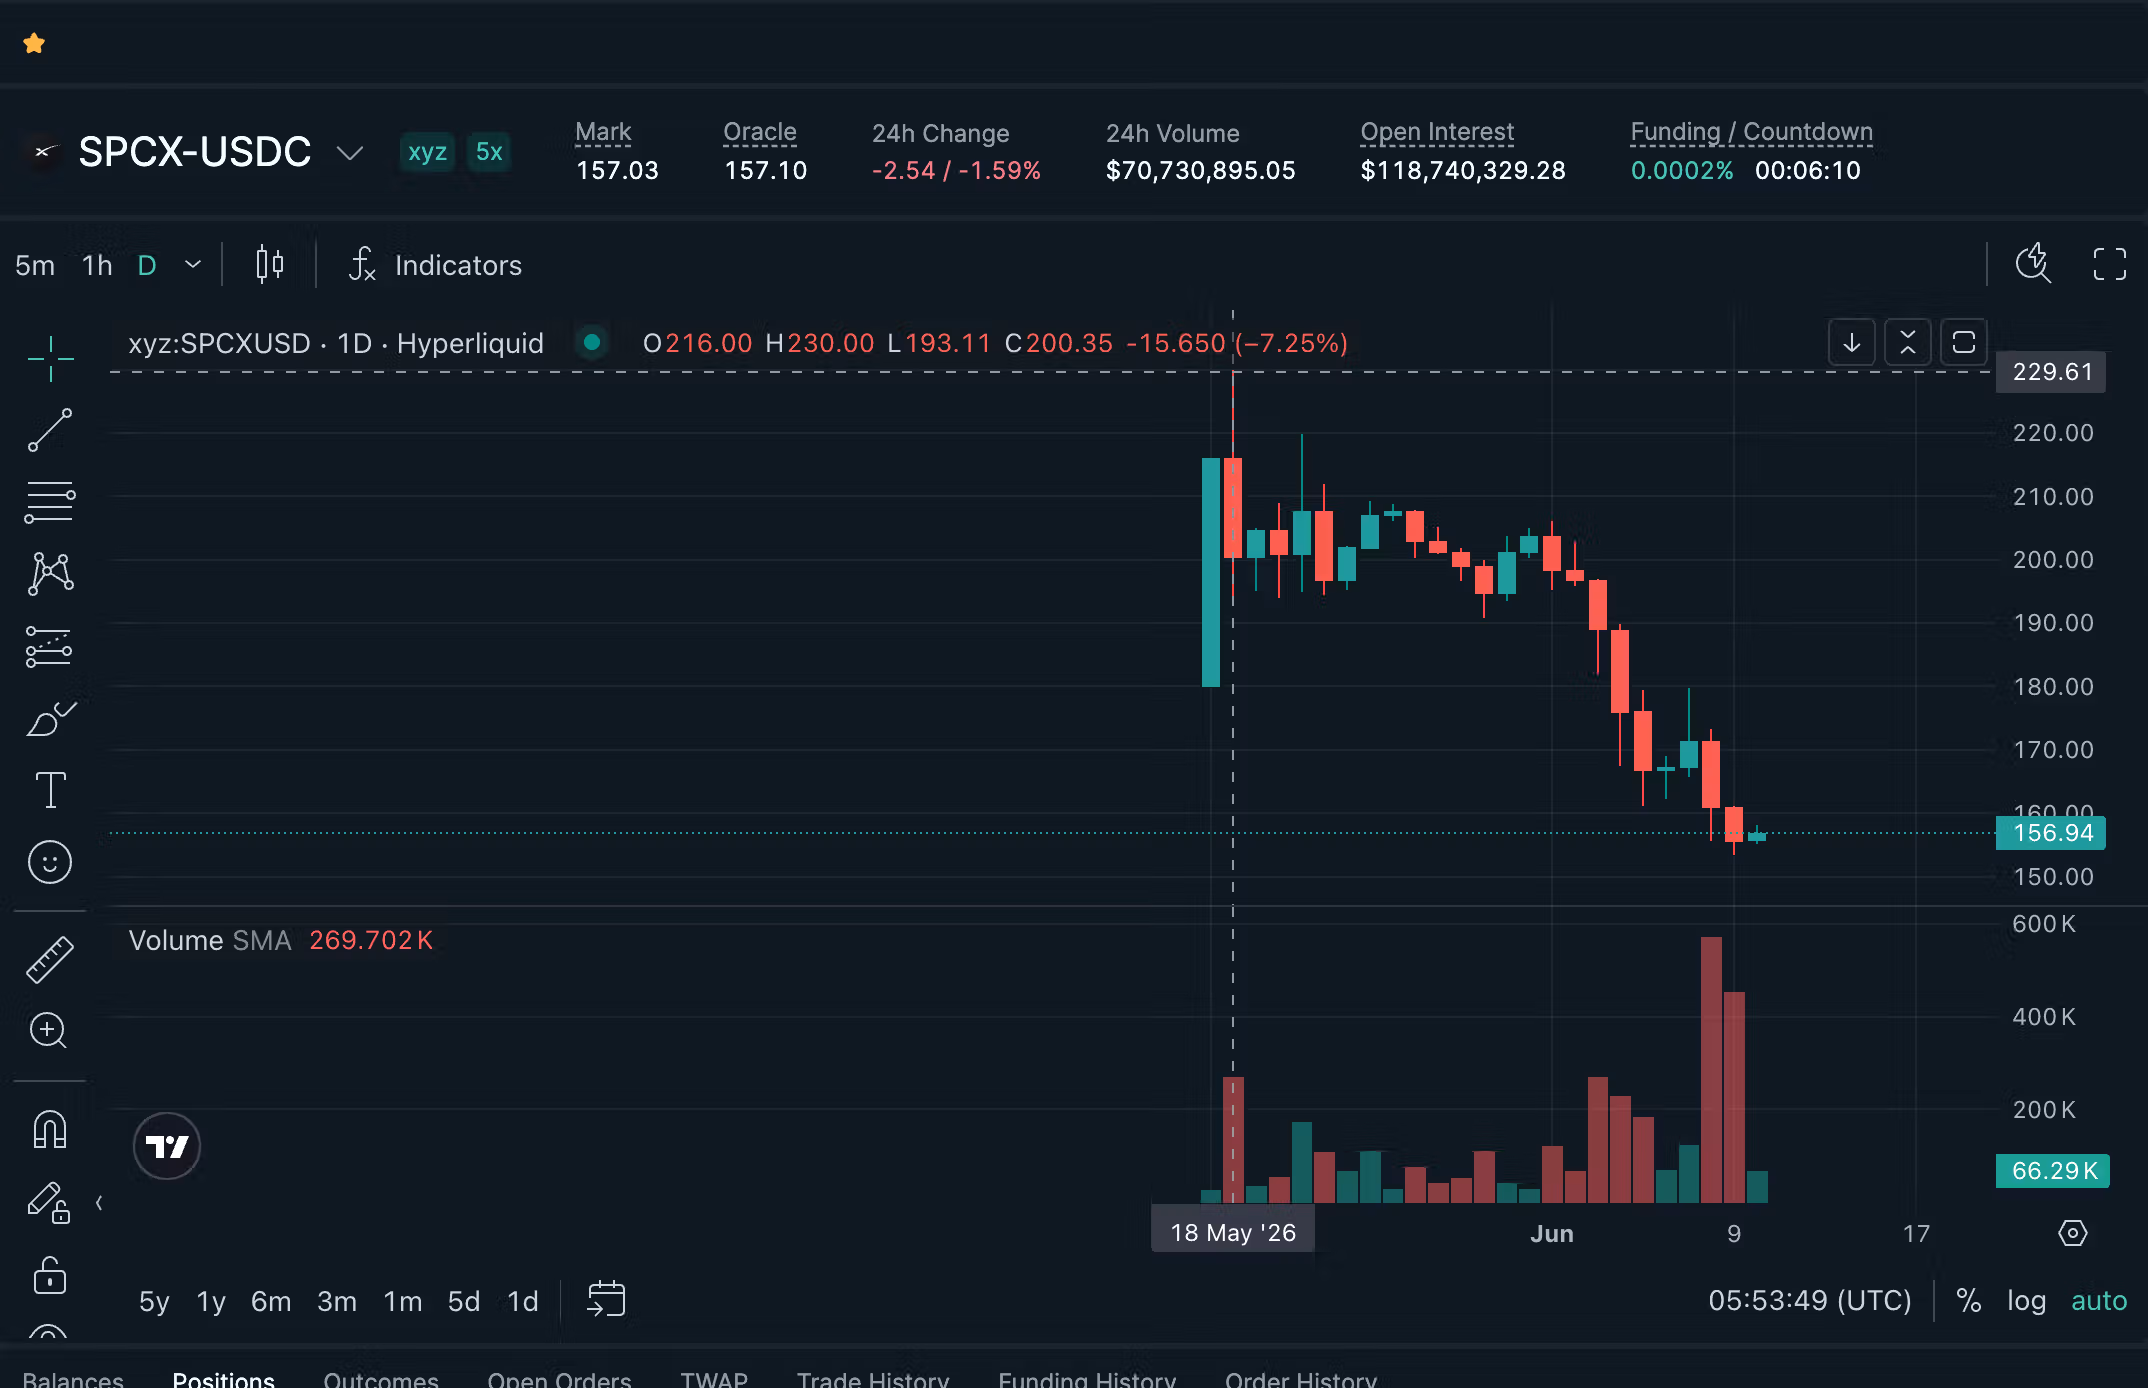Select the ruler measure tool
The image size is (2148, 1388).
click(x=50, y=960)
